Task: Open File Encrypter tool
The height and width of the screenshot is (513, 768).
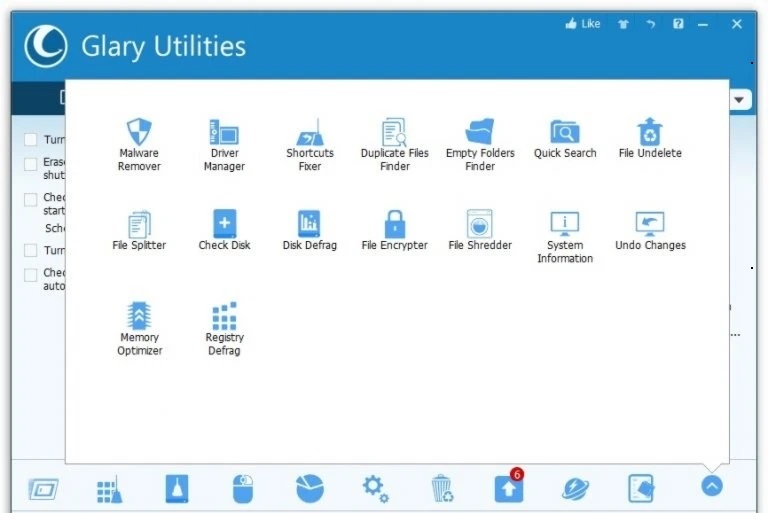Action: tap(394, 230)
